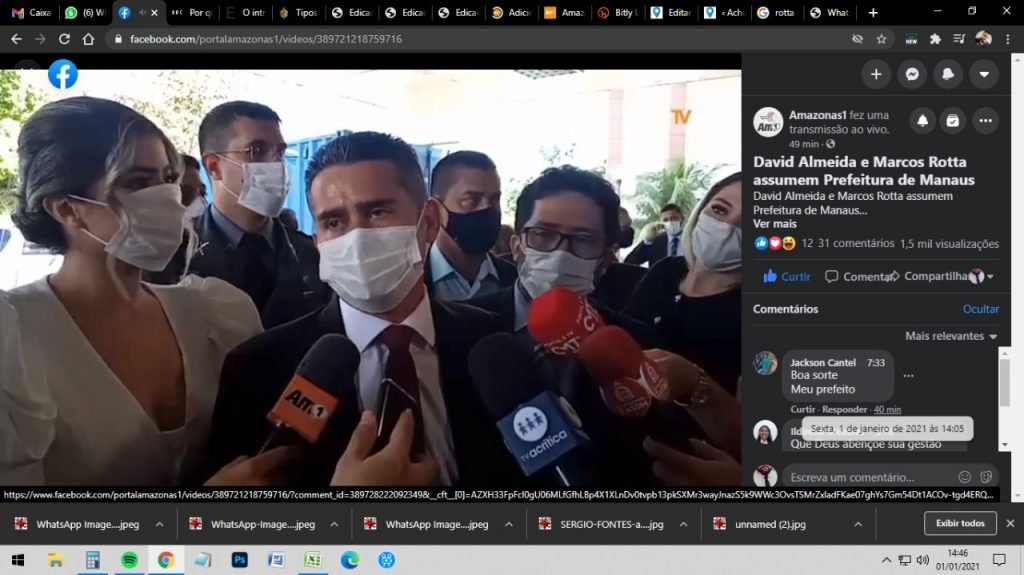Image resolution: width=1024 pixels, height=575 pixels.
Task: Click the Exibir todos downloads button
Action: point(960,523)
